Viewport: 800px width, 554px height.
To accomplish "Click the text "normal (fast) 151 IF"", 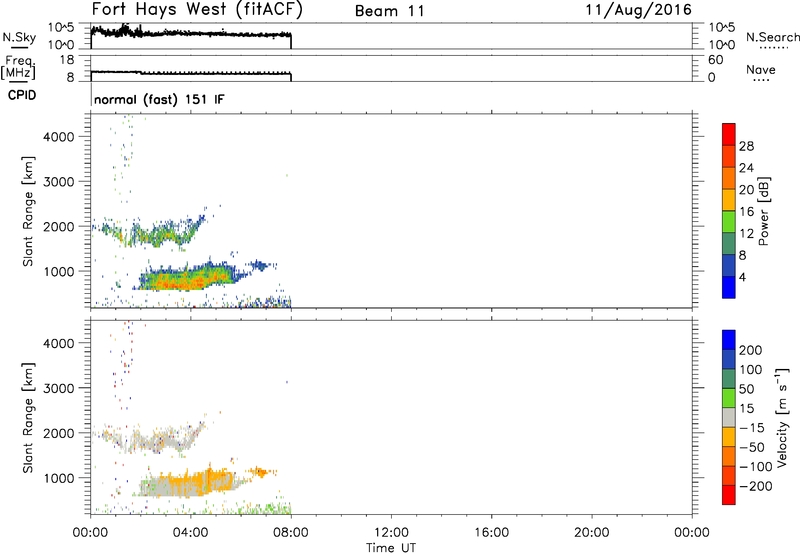I will click(159, 99).
